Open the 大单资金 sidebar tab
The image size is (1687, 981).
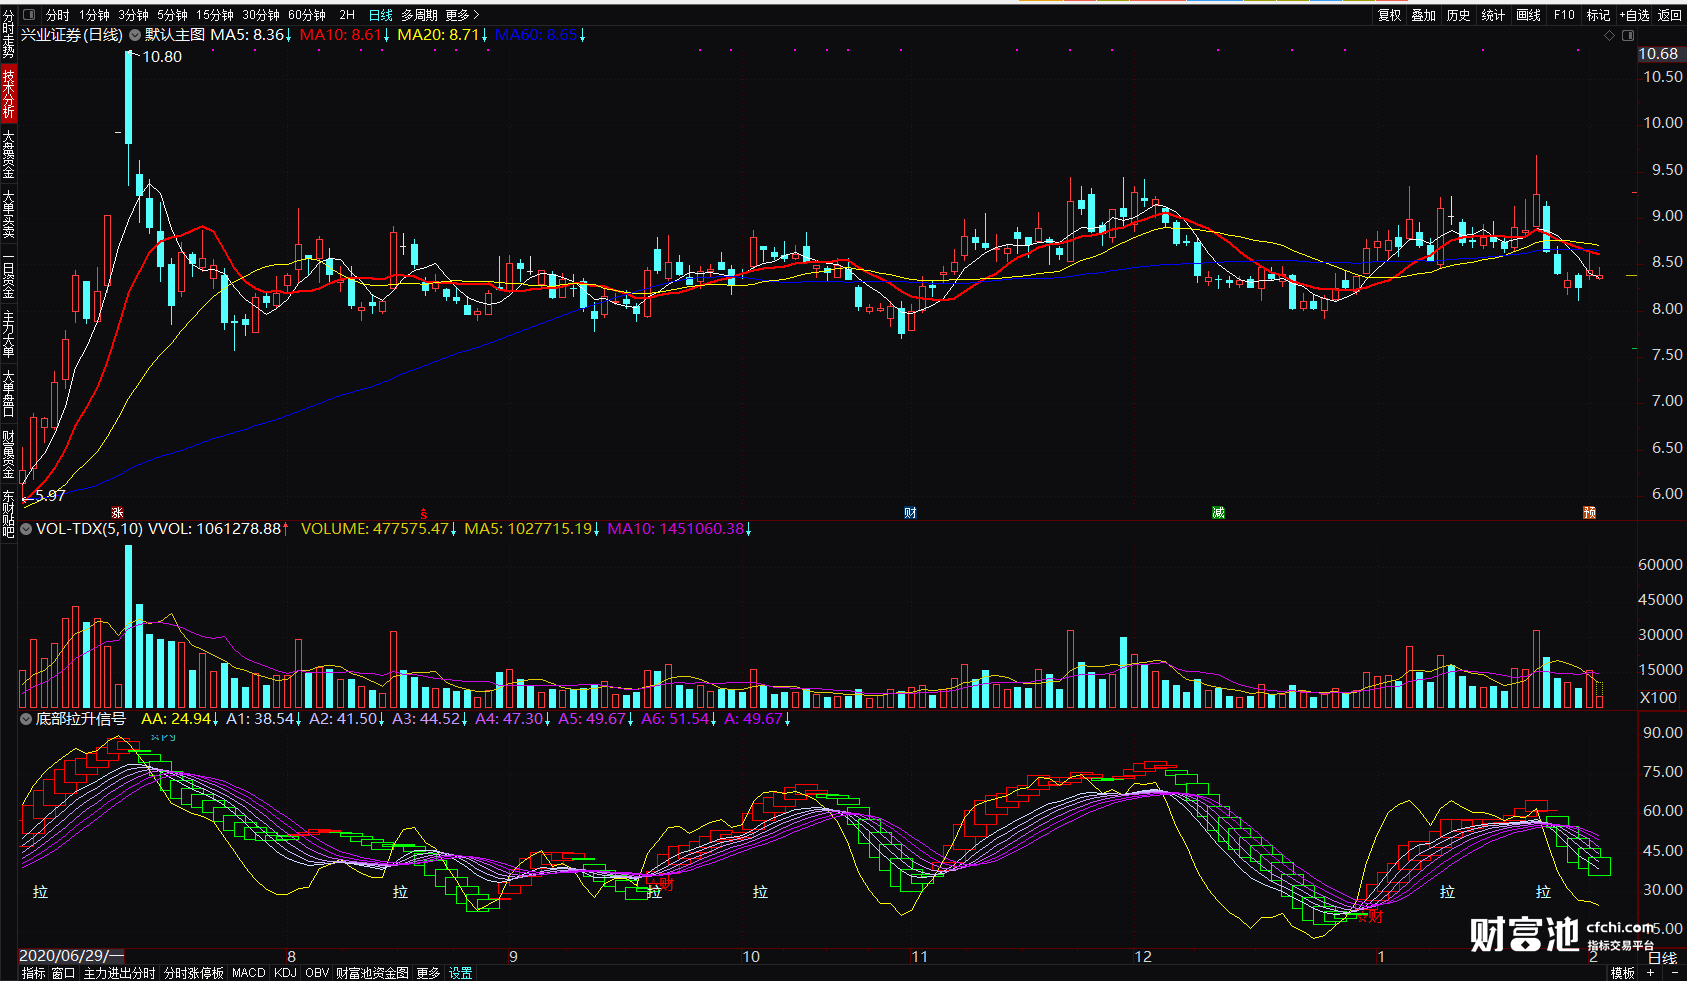[x=8, y=153]
